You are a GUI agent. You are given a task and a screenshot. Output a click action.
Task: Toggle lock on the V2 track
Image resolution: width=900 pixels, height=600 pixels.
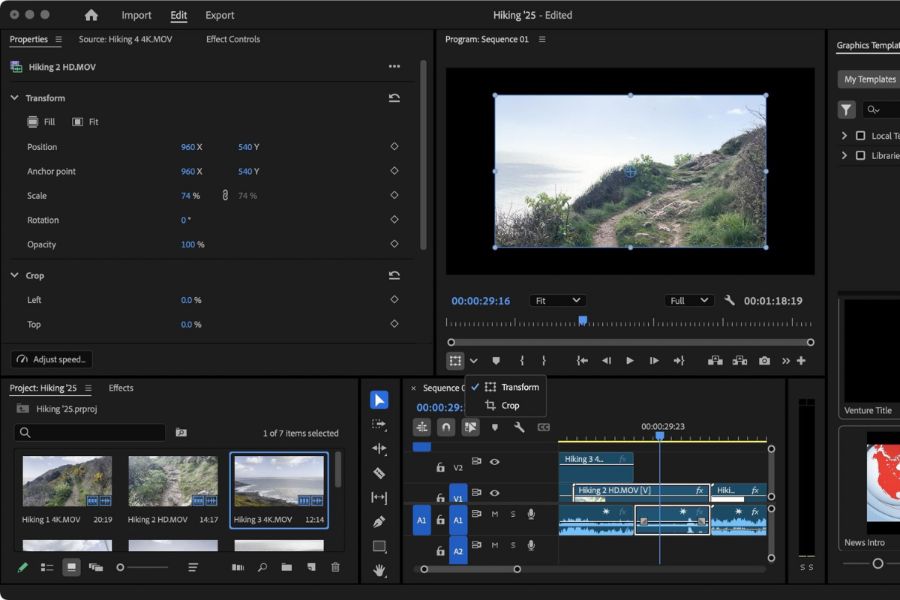pyautogui.click(x=440, y=467)
